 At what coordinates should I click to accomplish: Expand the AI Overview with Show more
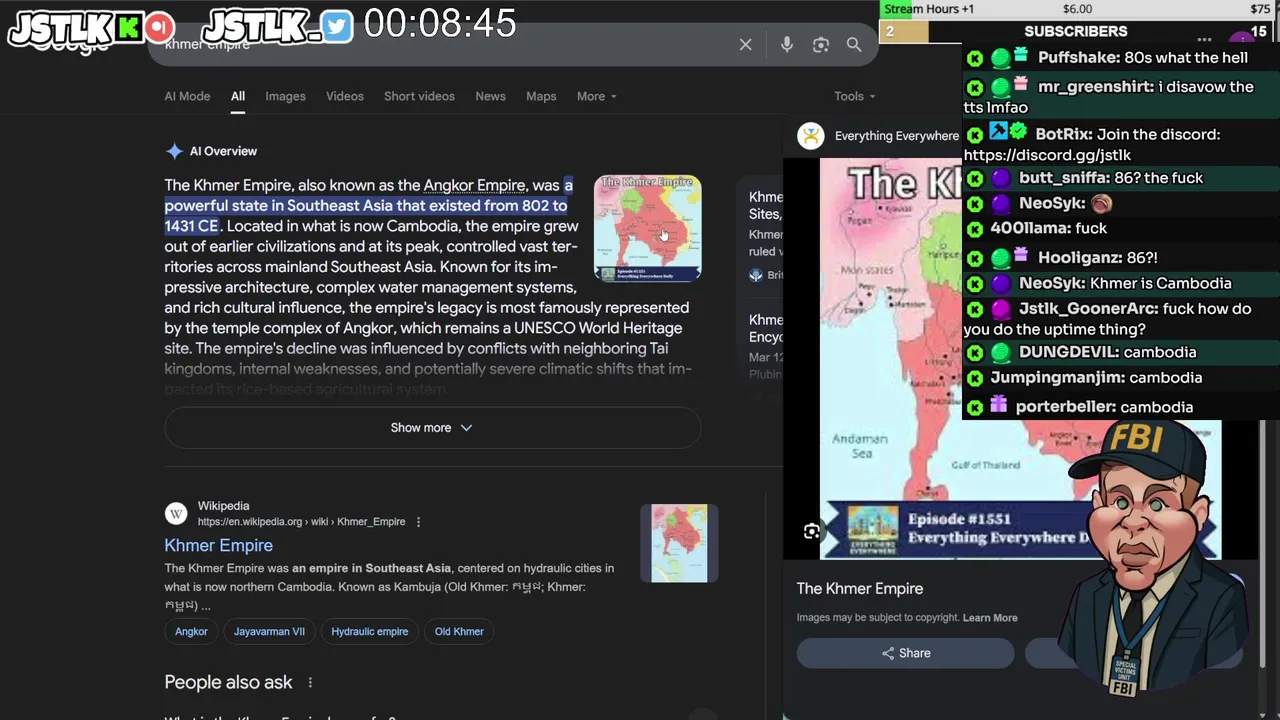pyautogui.click(x=432, y=428)
